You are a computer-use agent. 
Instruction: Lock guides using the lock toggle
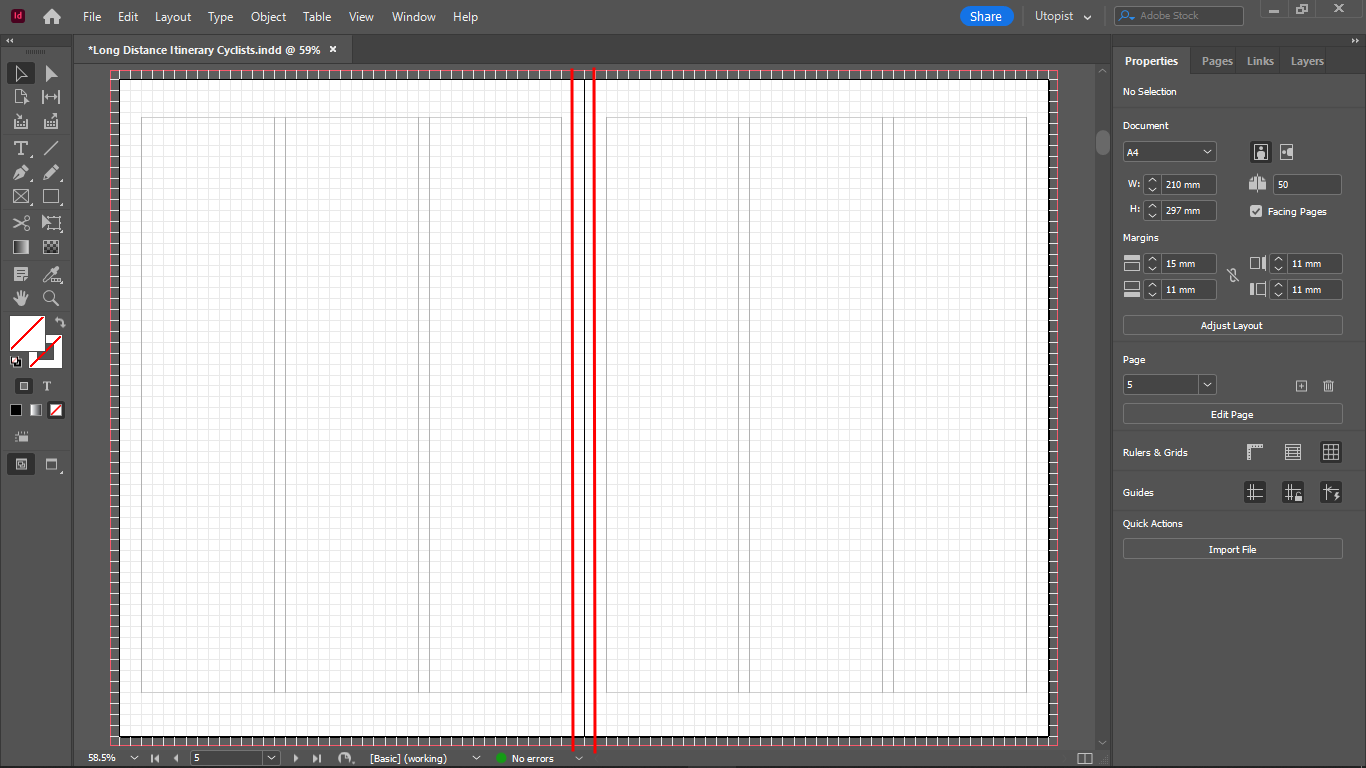(x=1293, y=492)
